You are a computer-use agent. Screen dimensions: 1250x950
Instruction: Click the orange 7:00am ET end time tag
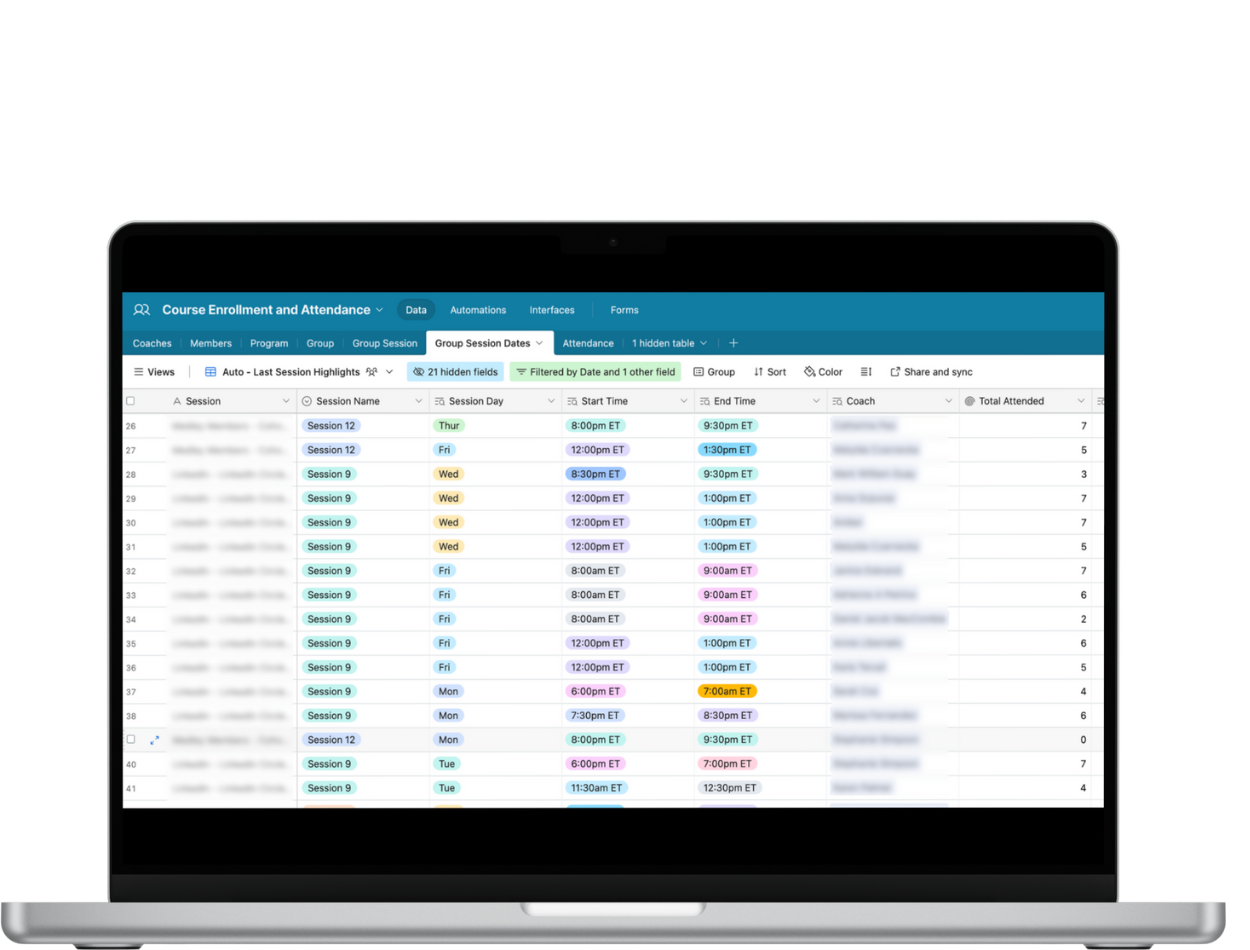pyautogui.click(x=727, y=691)
